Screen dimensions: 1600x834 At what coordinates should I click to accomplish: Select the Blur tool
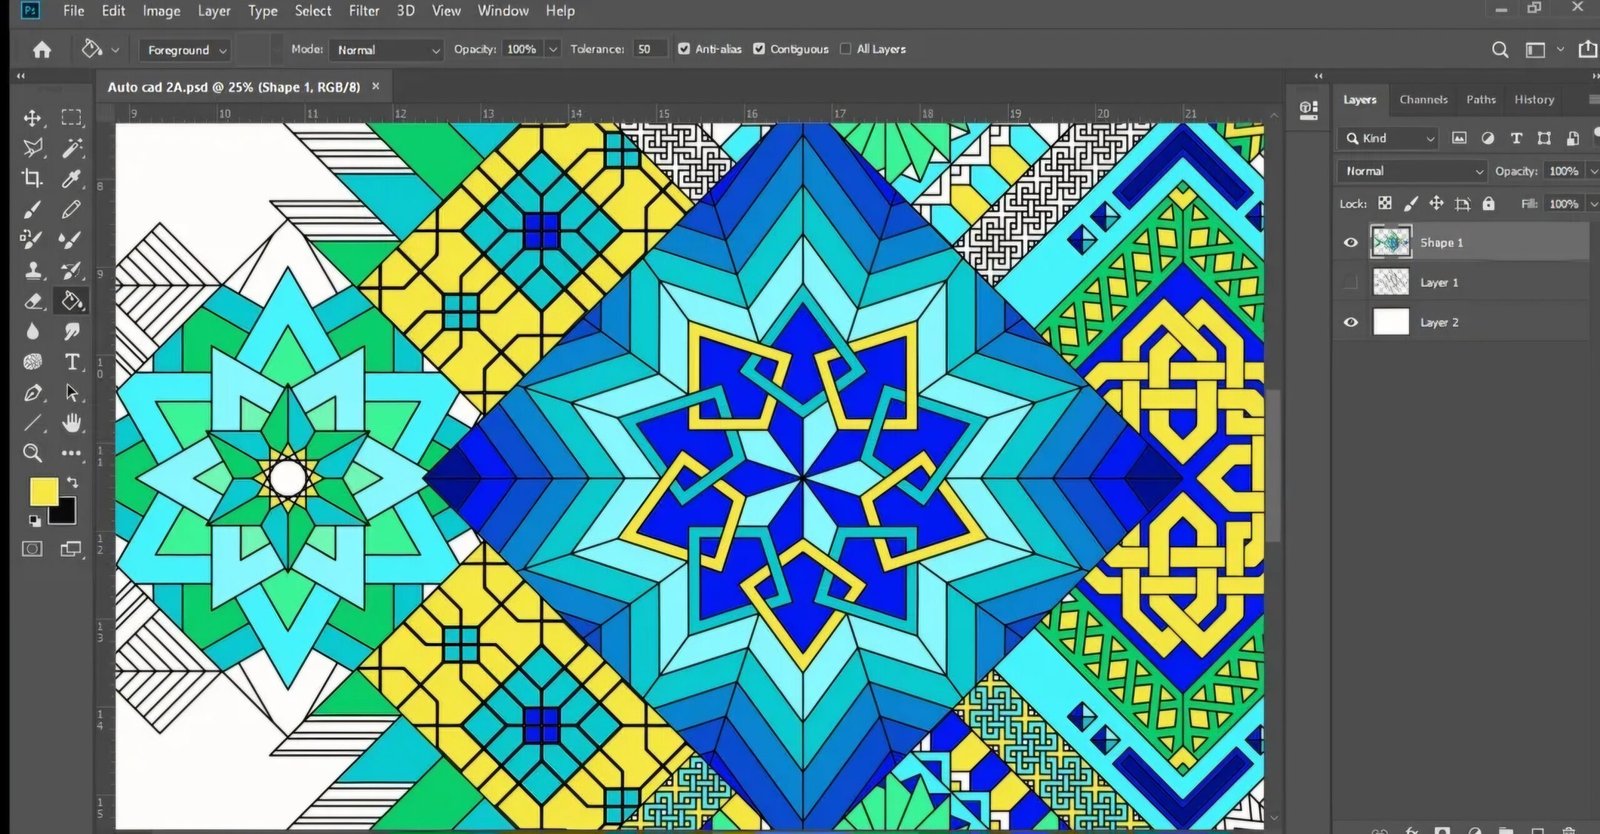32,331
